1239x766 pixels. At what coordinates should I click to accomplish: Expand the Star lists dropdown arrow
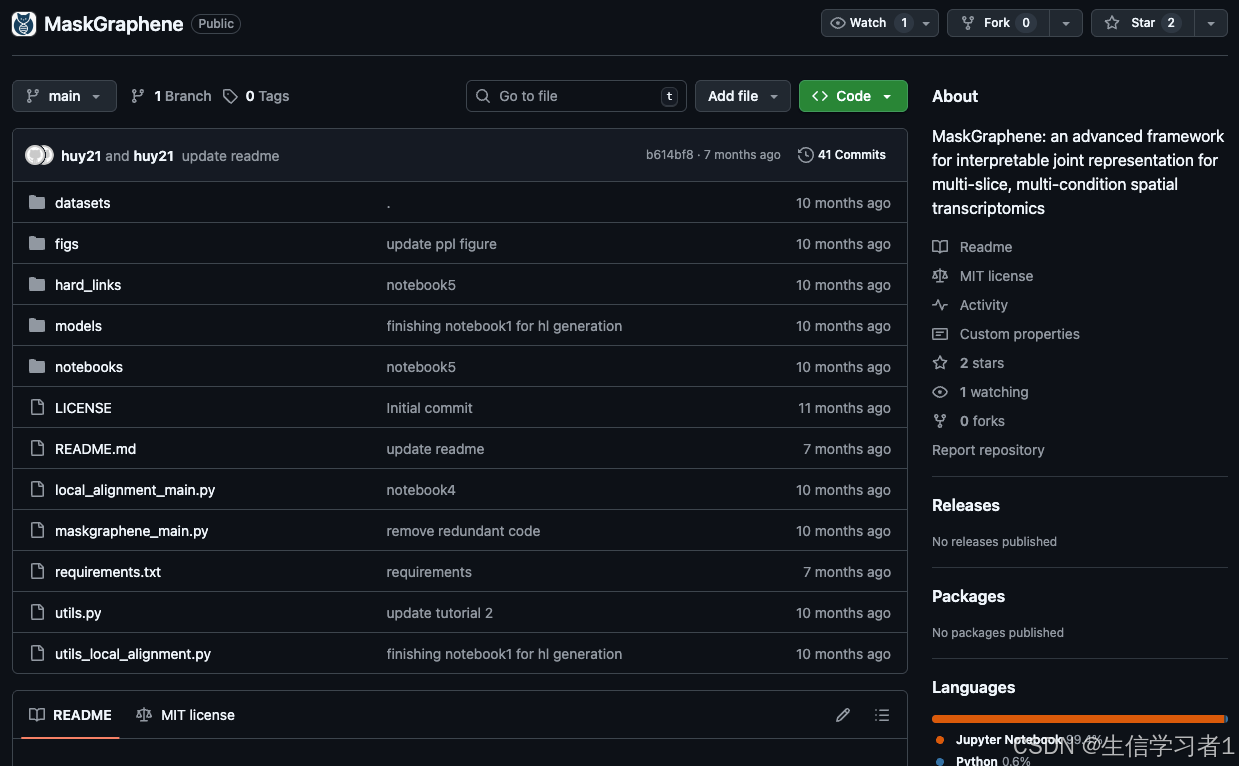coord(1211,23)
